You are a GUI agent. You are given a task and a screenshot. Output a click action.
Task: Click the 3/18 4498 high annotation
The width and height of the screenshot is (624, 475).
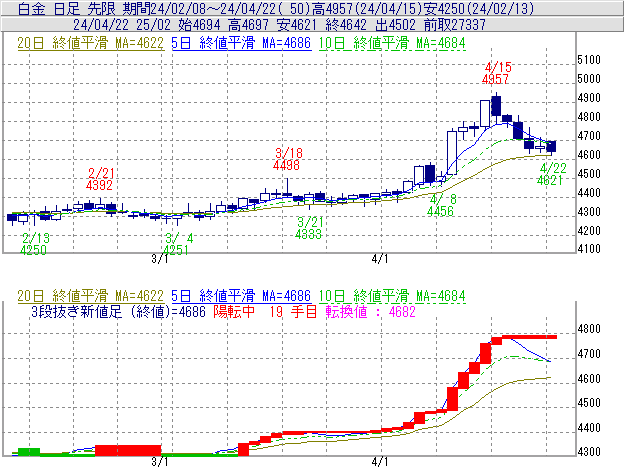(287, 159)
